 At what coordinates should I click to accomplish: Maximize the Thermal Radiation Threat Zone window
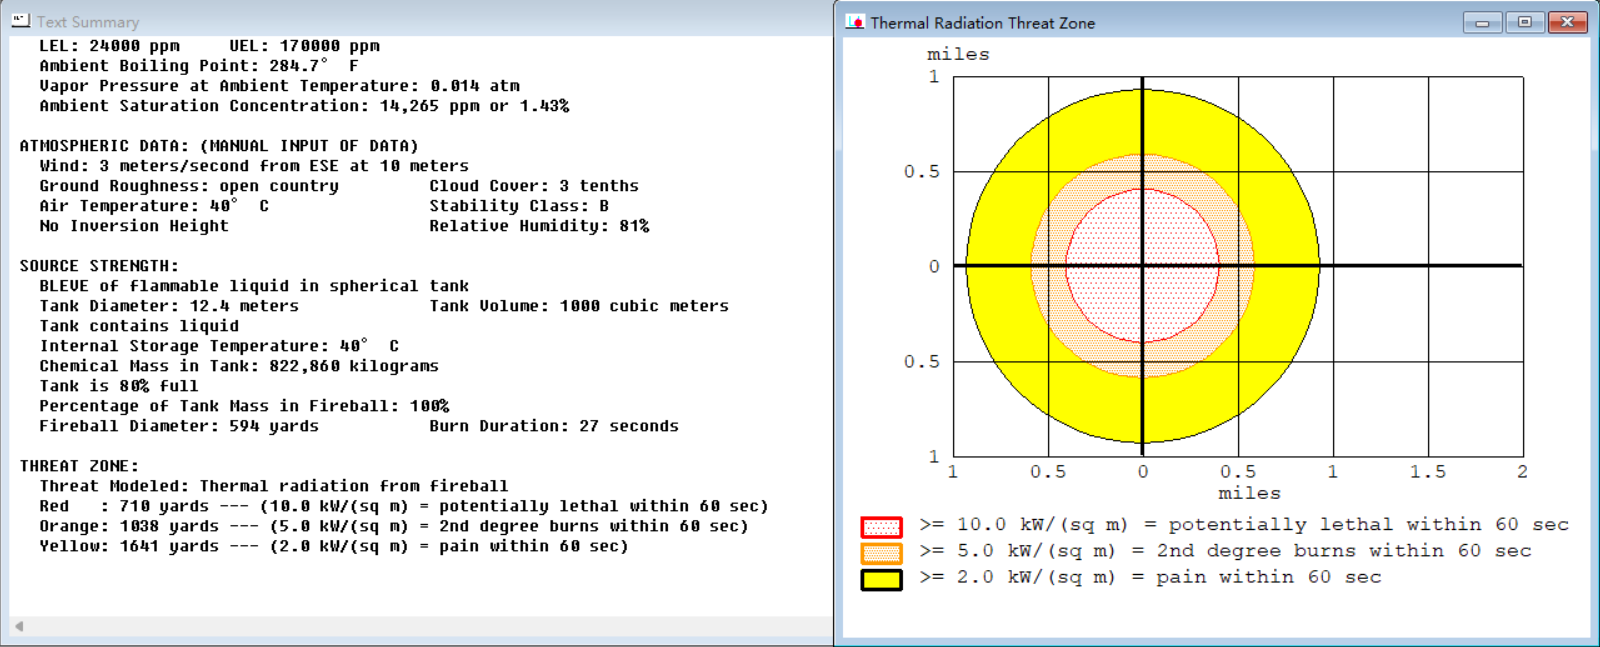(x=1524, y=22)
